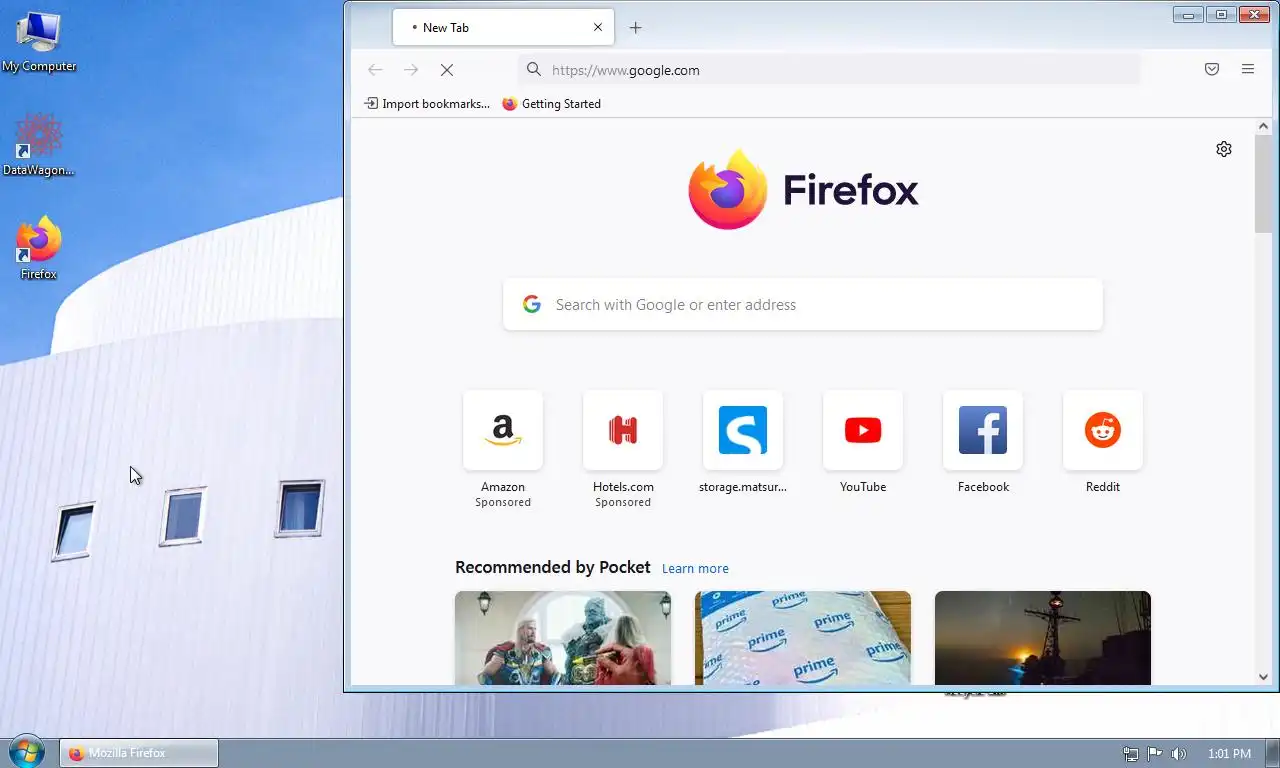Open the YouTube shortcut tile
Image resolution: width=1280 pixels, height=768 pixels.
[863, 430]
